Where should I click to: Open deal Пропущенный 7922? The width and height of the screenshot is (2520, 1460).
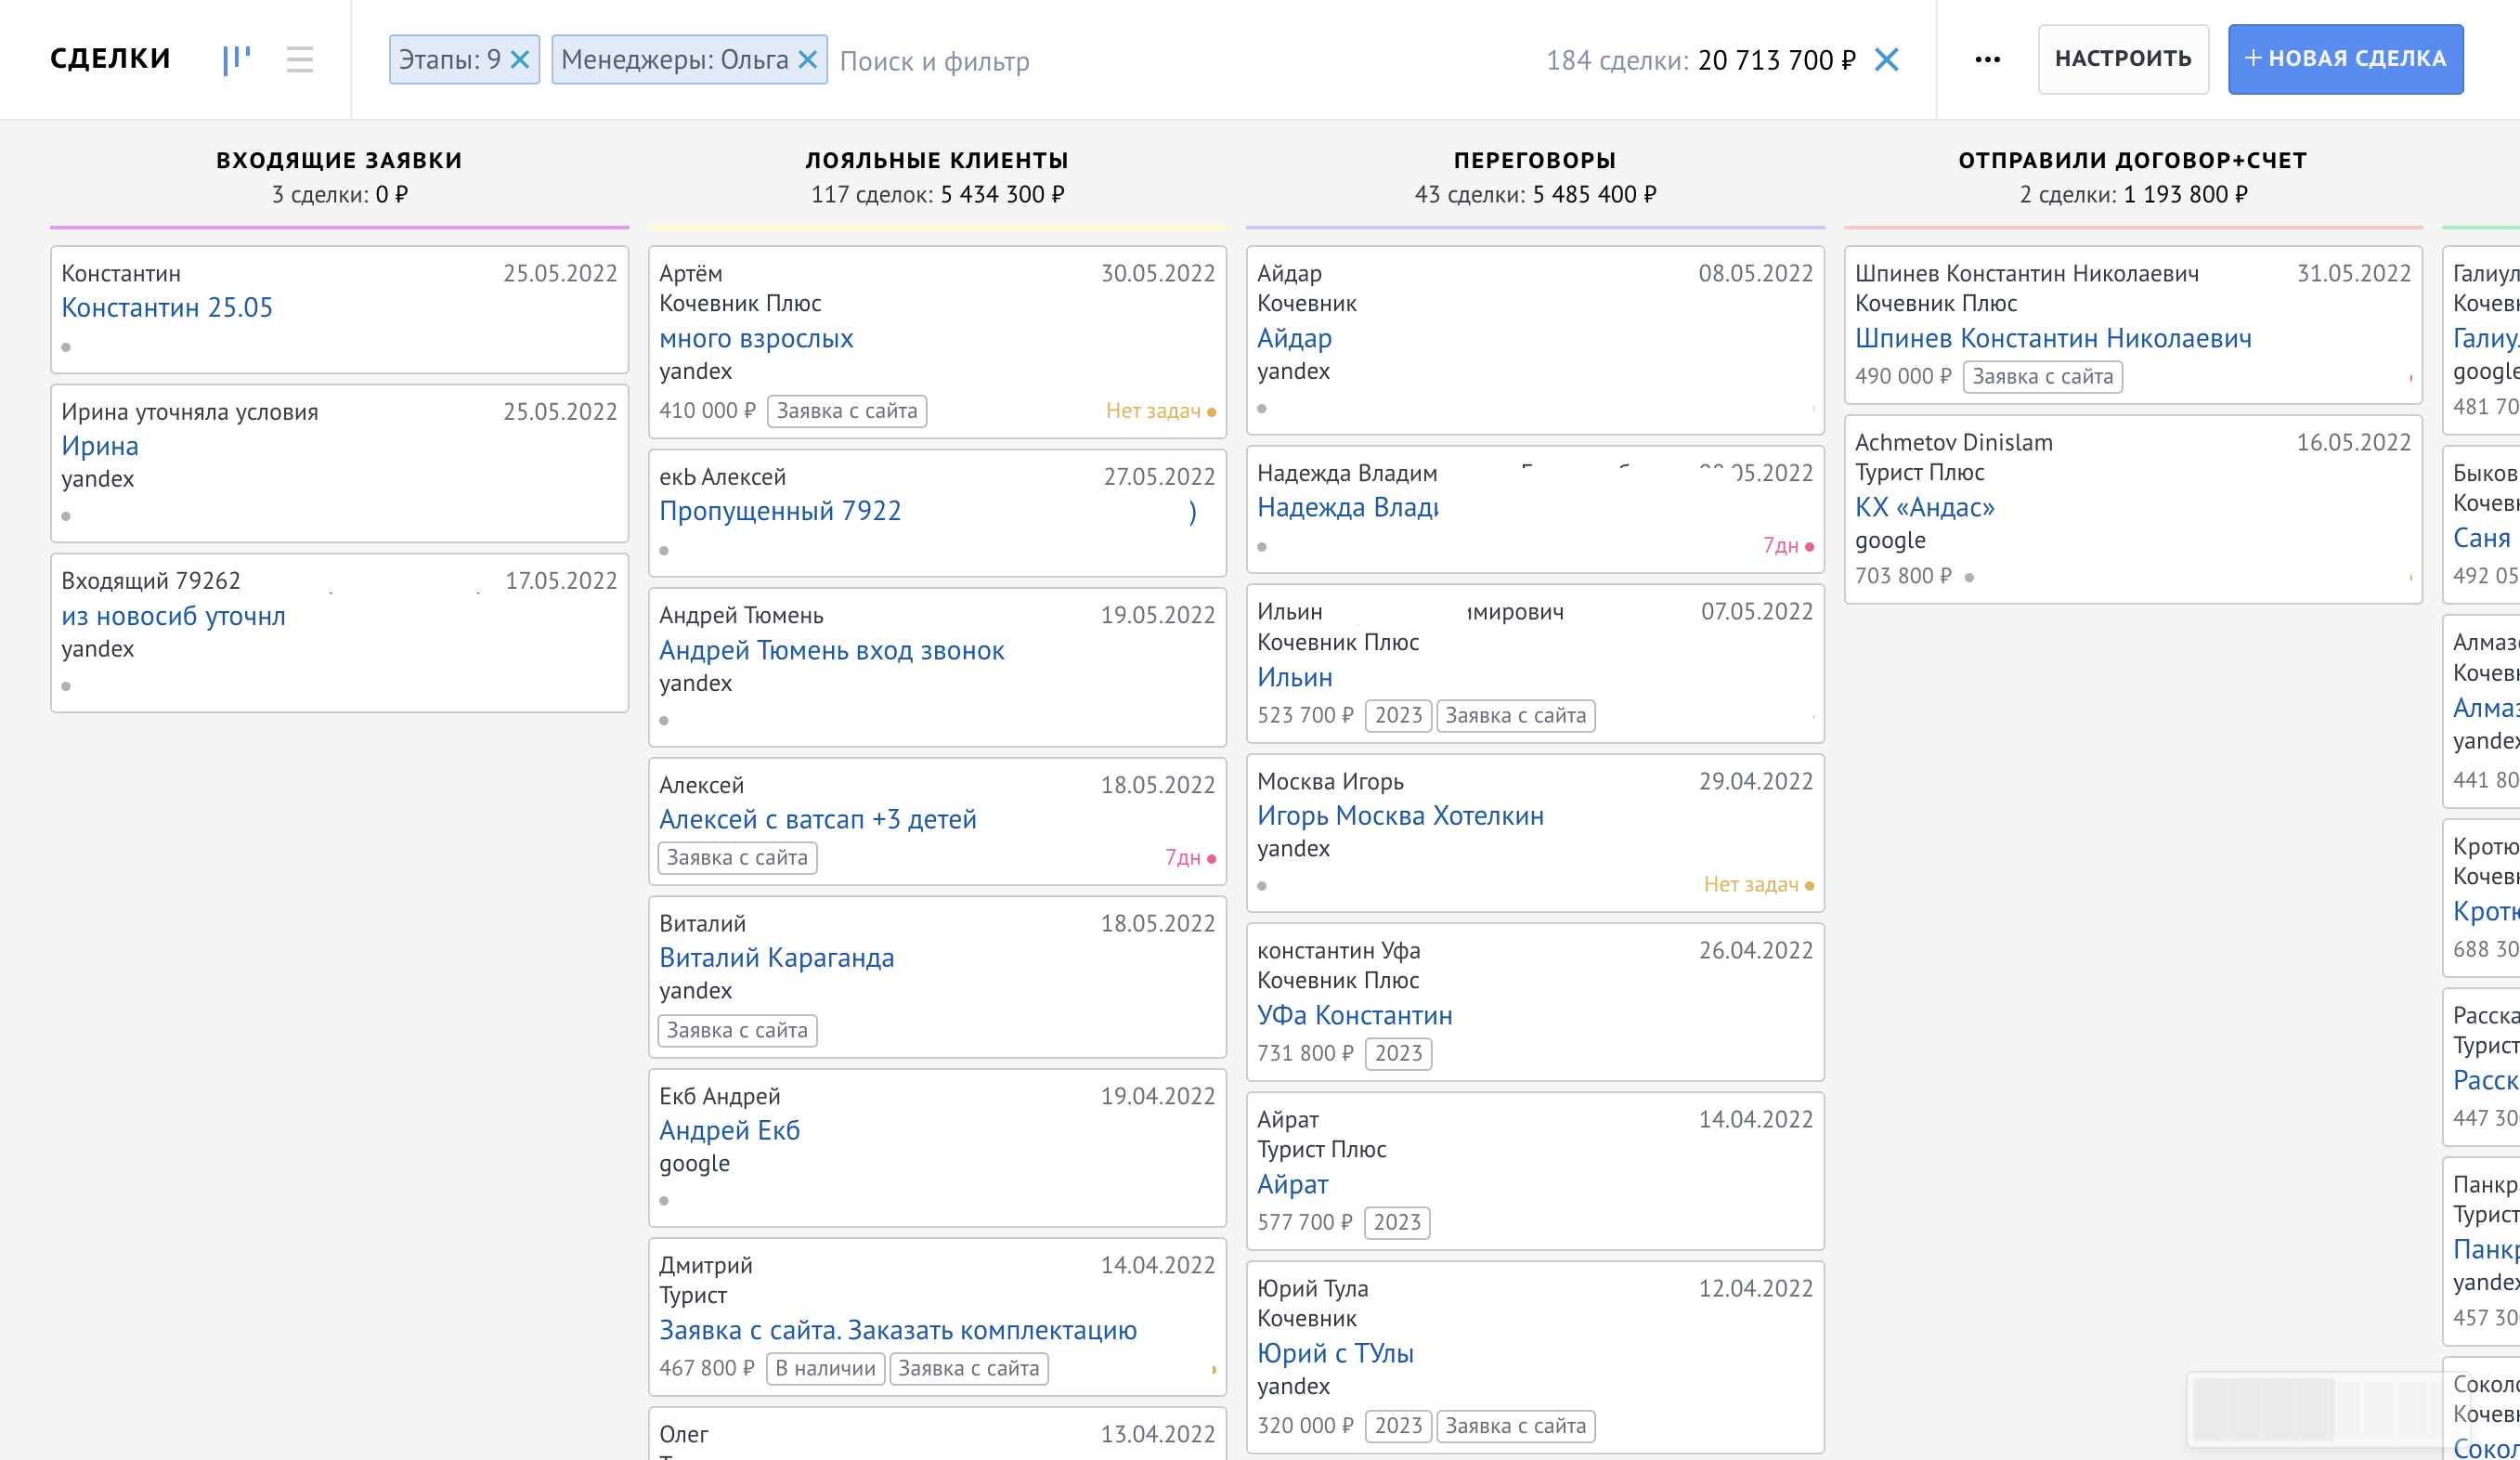[780, 511]
